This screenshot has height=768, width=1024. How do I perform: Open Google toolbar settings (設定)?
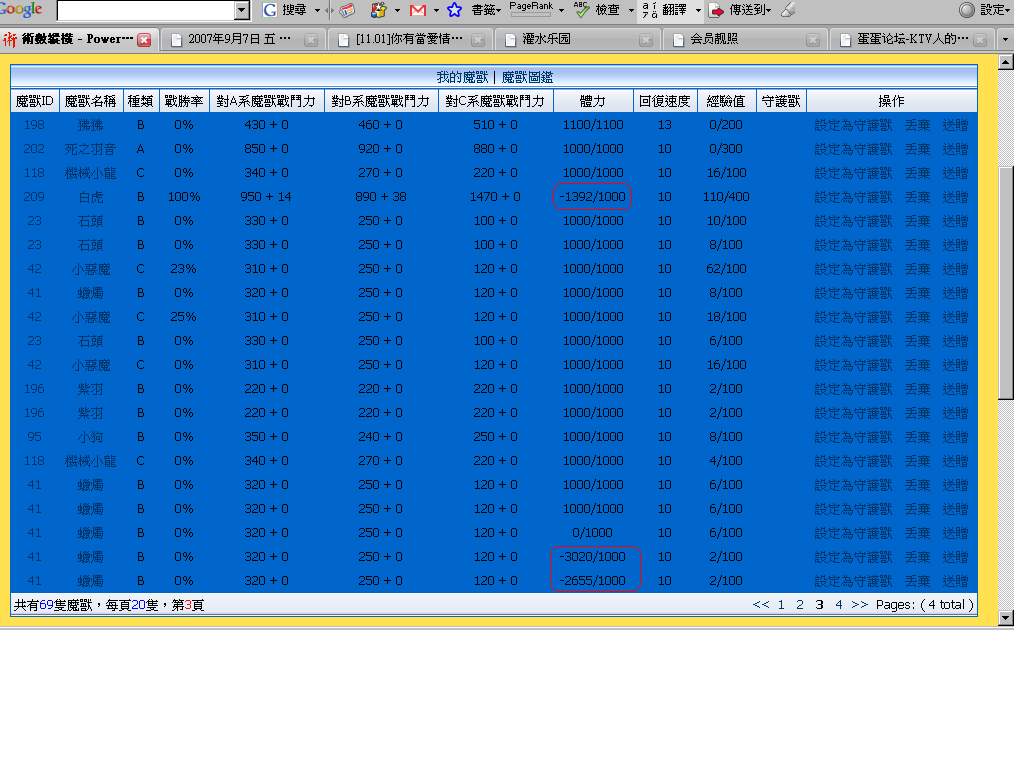(x=966, y=10)
